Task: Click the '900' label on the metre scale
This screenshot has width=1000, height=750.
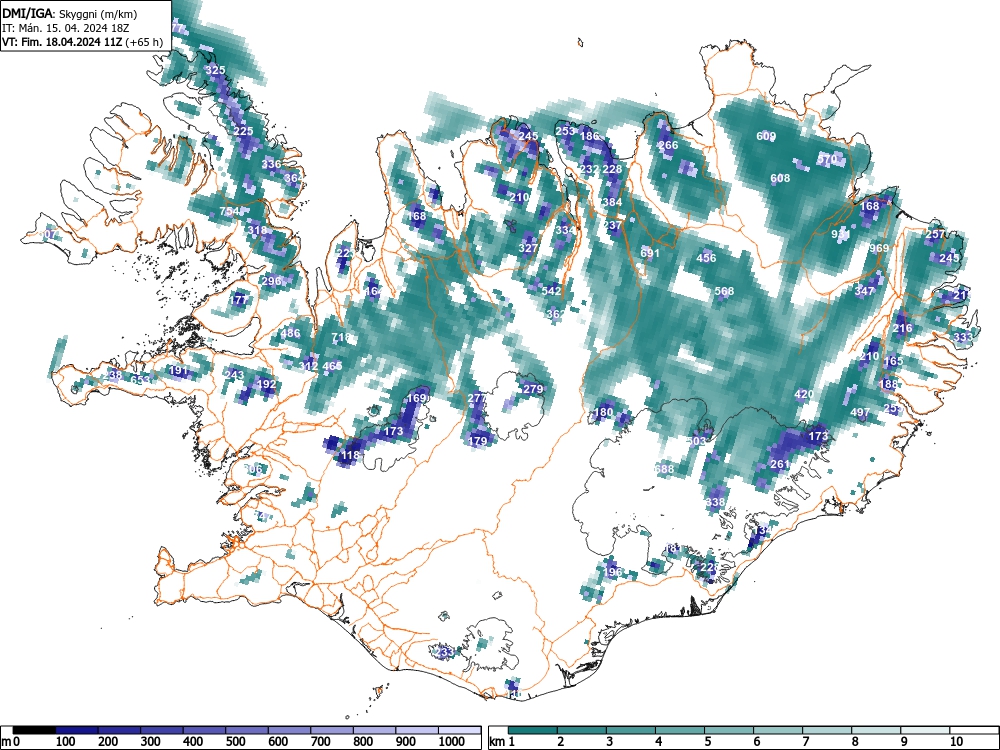Action: [406, 741]
